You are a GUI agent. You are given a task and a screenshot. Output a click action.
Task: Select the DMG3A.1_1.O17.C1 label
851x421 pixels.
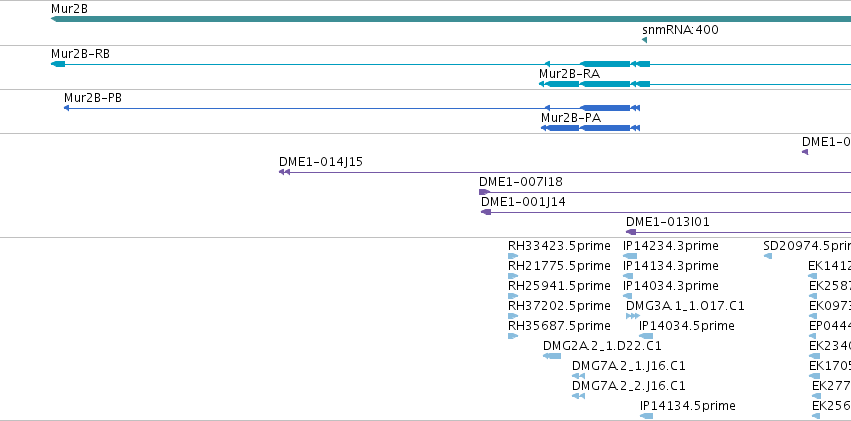(x=685, y=306)
